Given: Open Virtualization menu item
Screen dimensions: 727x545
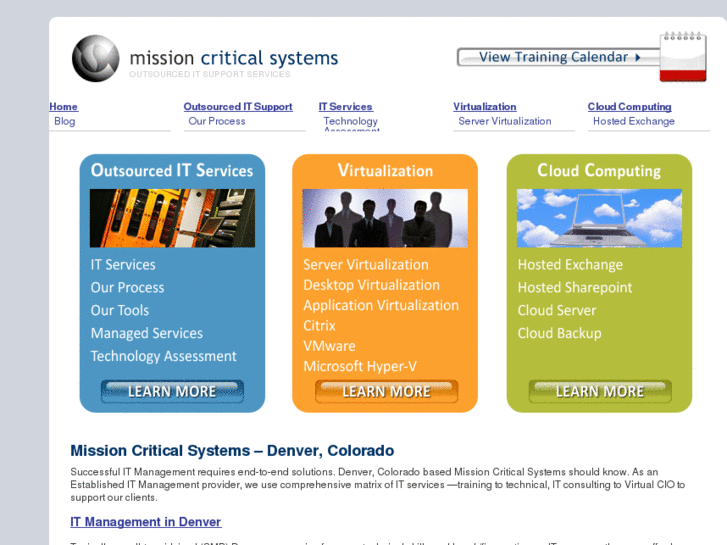Looking at the screenshot, I should click(x=485, y=107).
